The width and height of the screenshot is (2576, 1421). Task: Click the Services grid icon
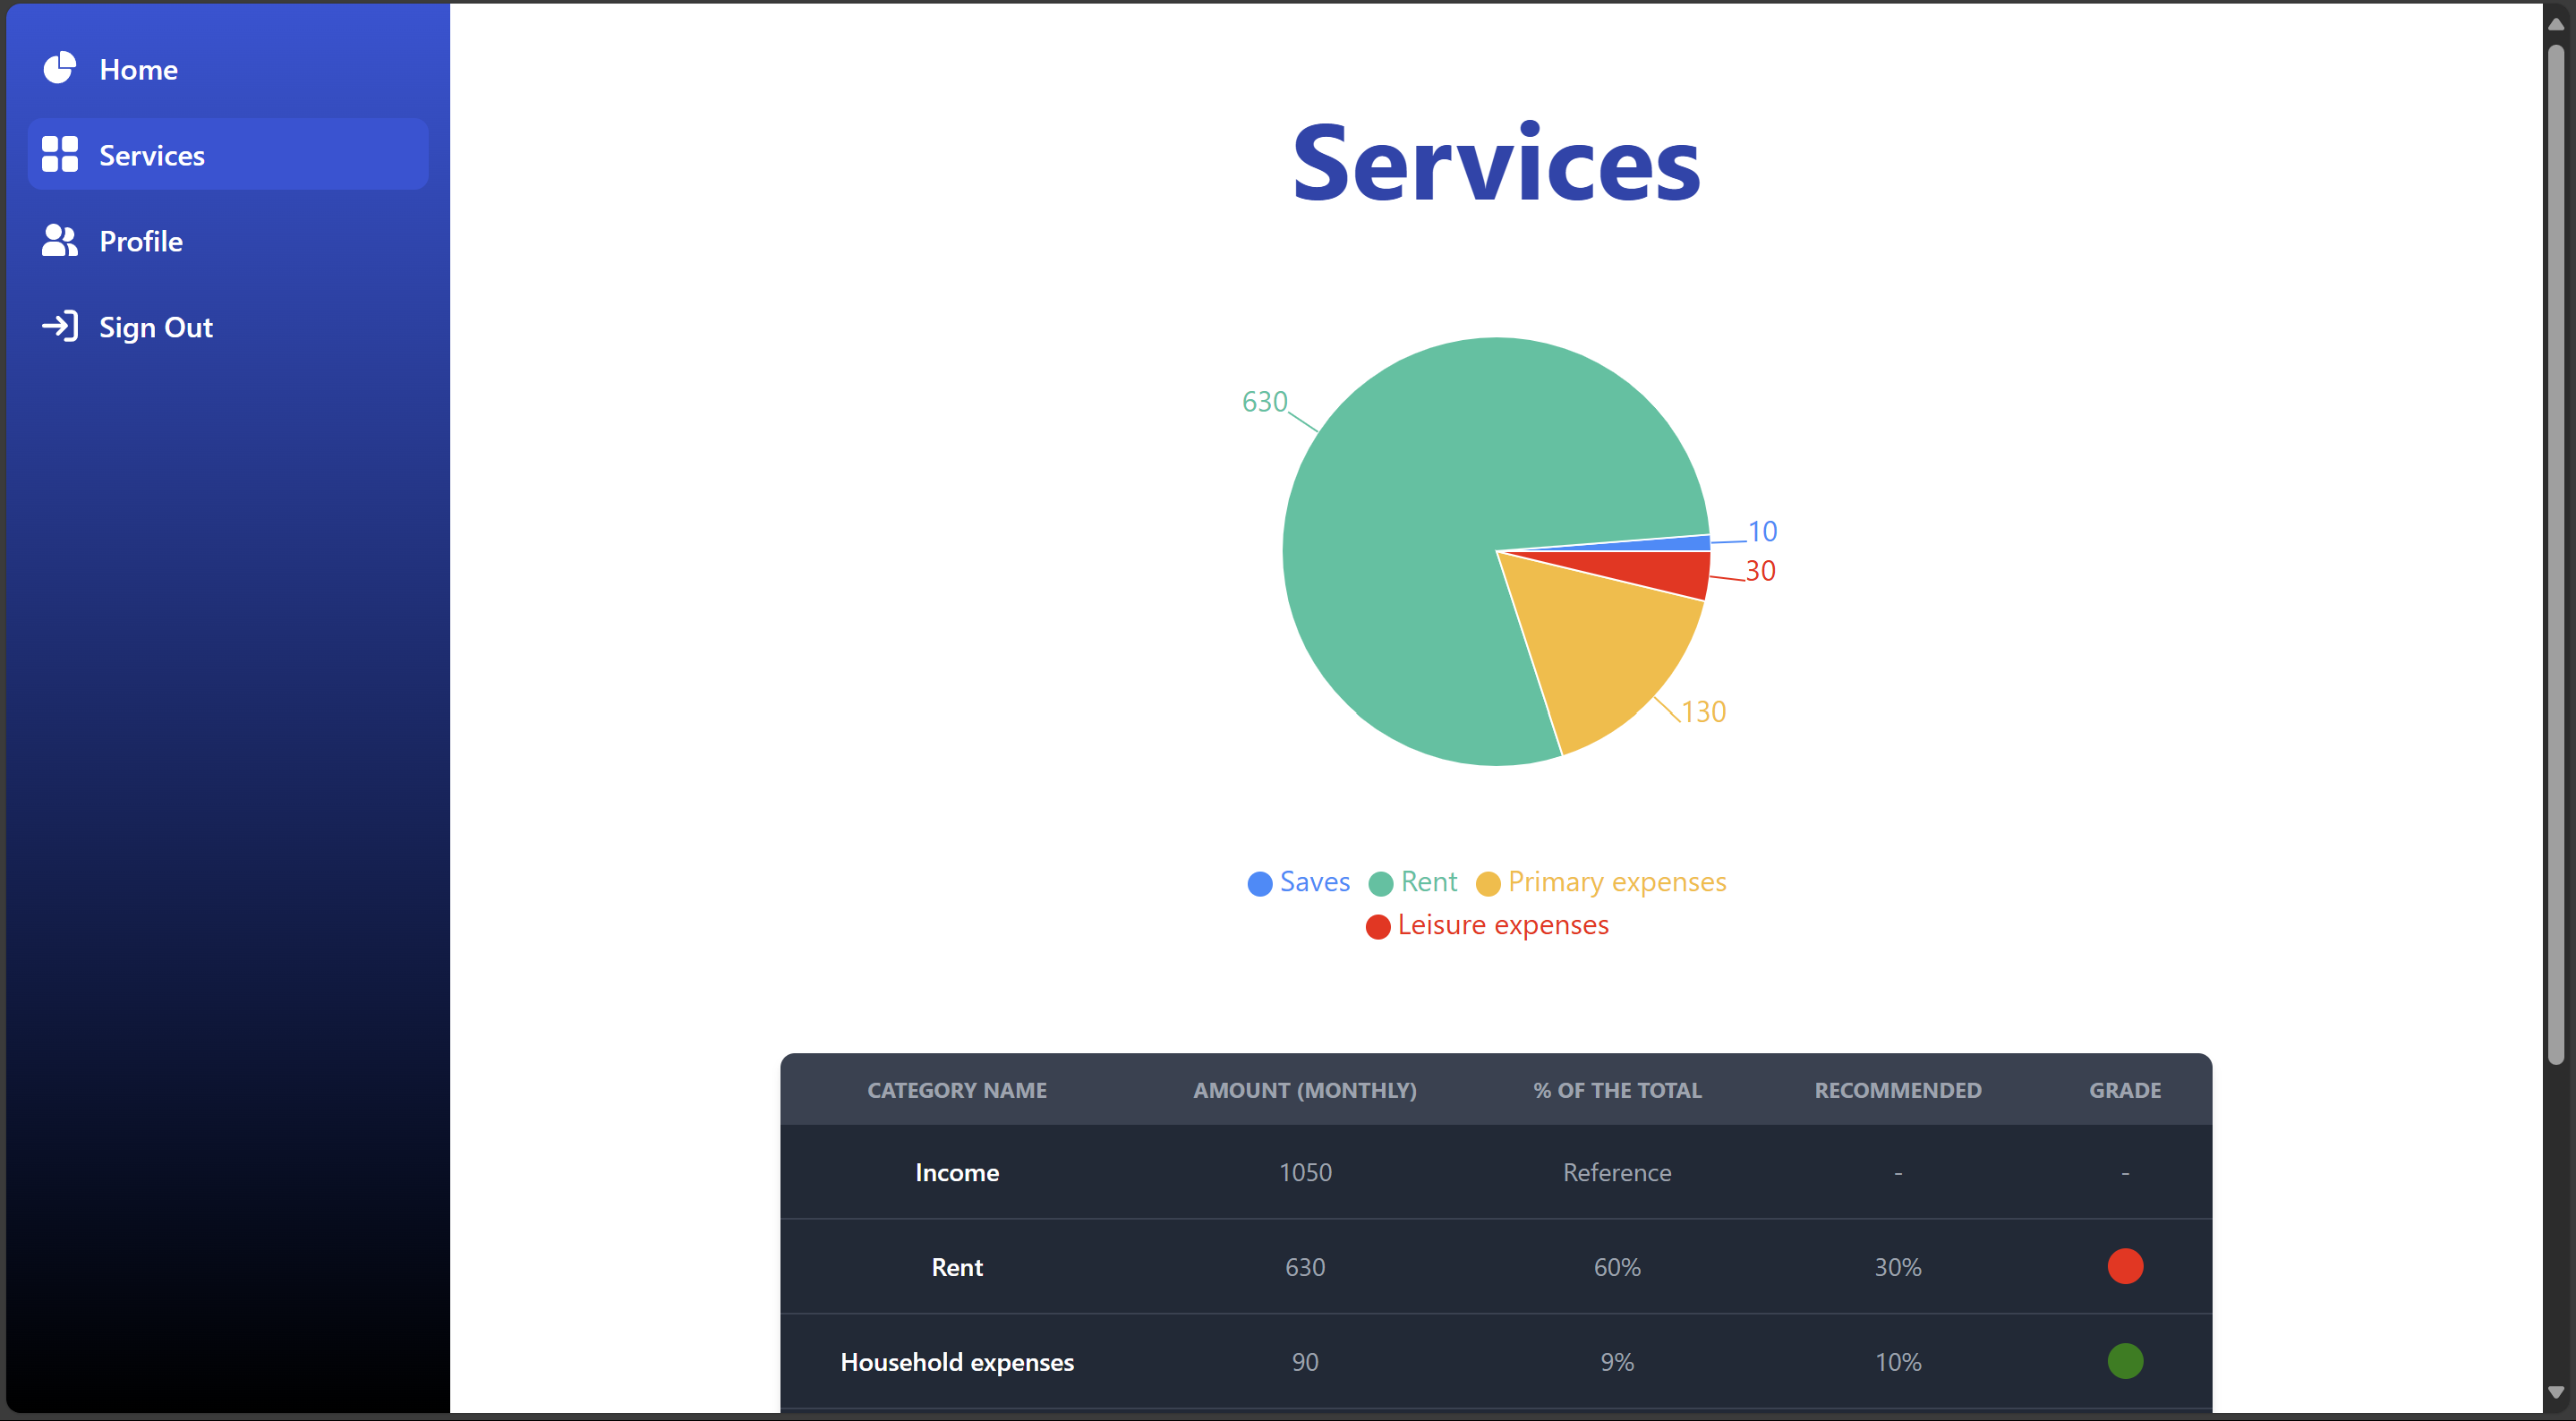(x=59, y=155)
